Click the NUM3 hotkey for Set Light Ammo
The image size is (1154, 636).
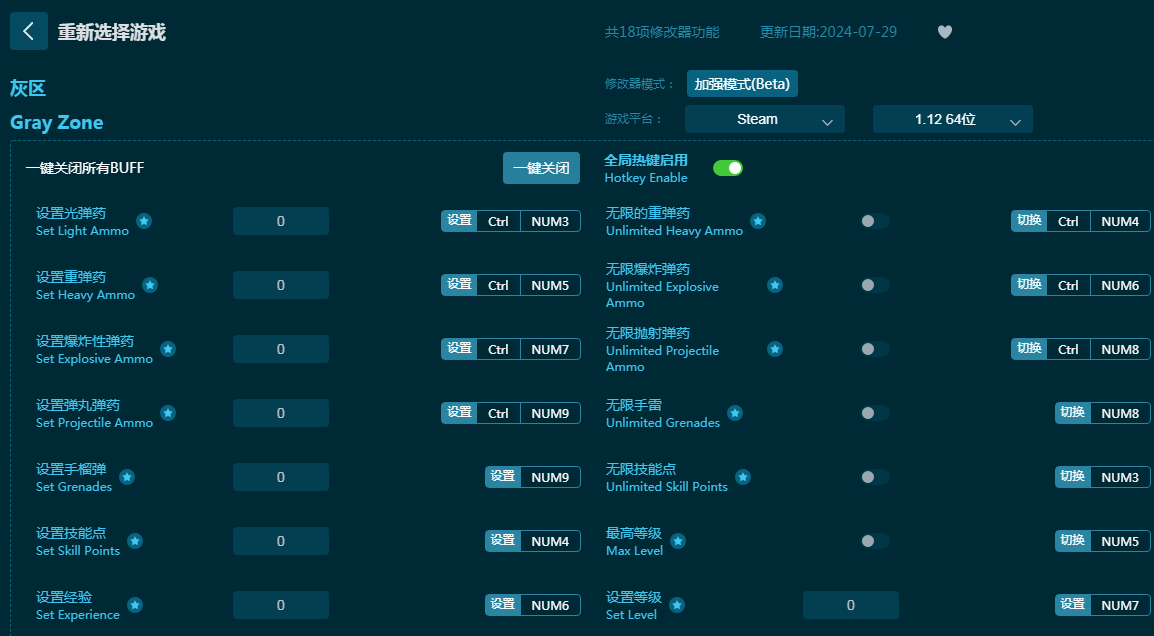(x=551, y=221)
